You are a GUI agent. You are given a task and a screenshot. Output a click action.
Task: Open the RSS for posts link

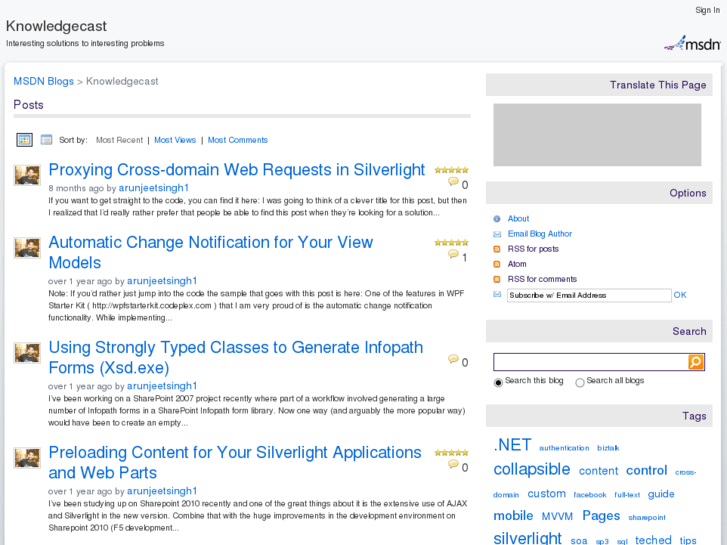(x=533, y=249)
